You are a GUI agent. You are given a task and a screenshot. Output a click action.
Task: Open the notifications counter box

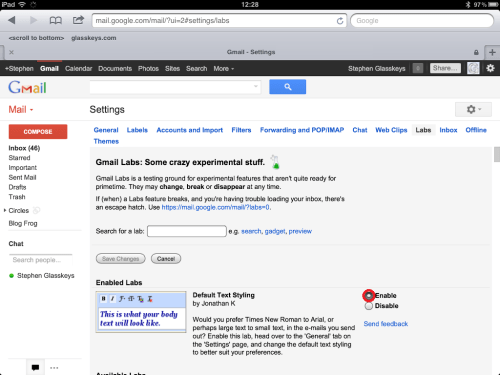click(x=418, y=68)
